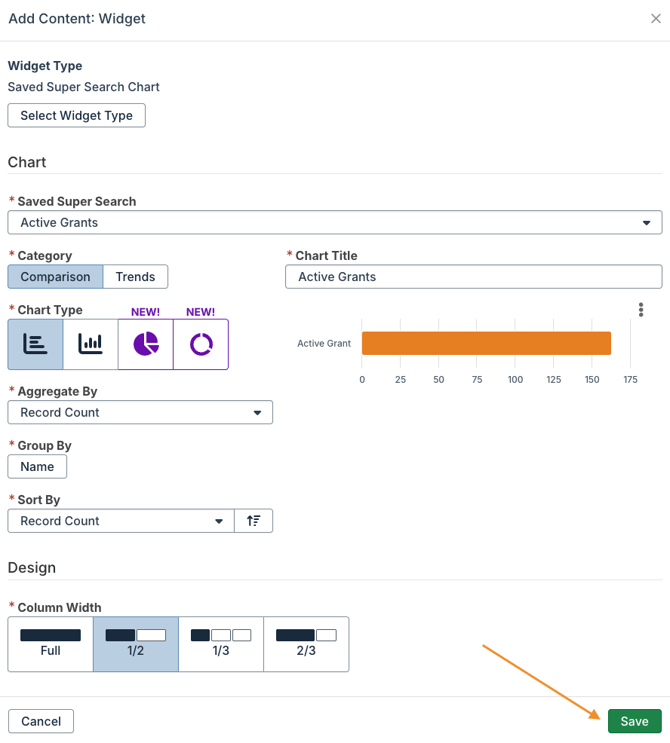Choose the donut chart type

(201, 344)
